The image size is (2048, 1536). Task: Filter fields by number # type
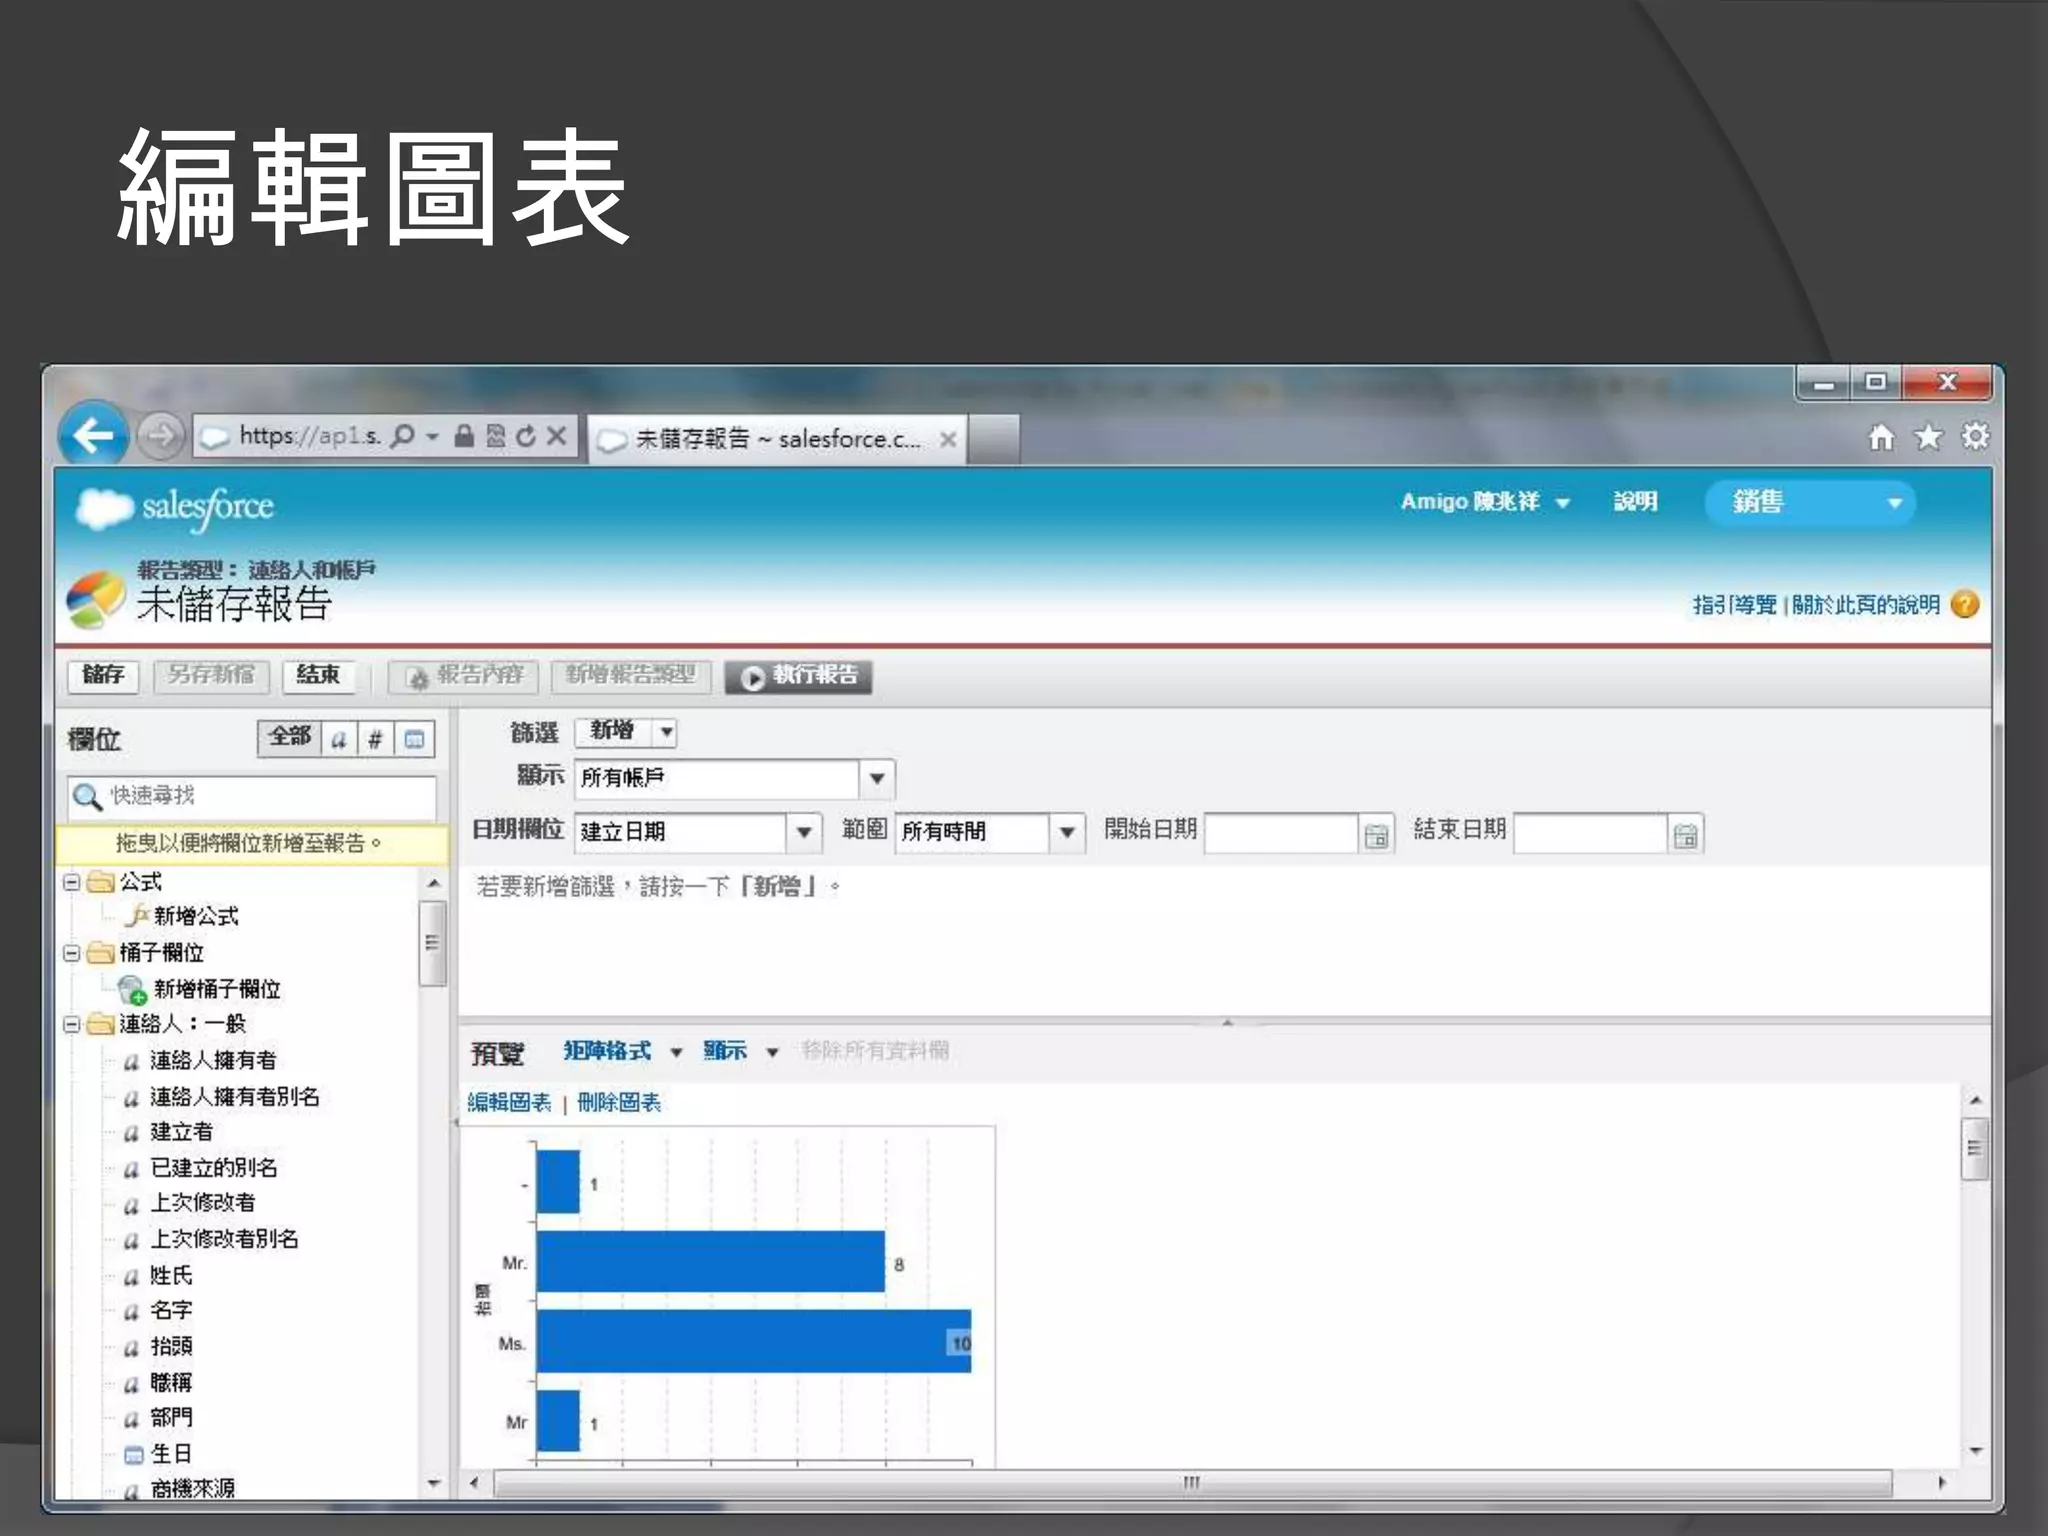(375, 739)
